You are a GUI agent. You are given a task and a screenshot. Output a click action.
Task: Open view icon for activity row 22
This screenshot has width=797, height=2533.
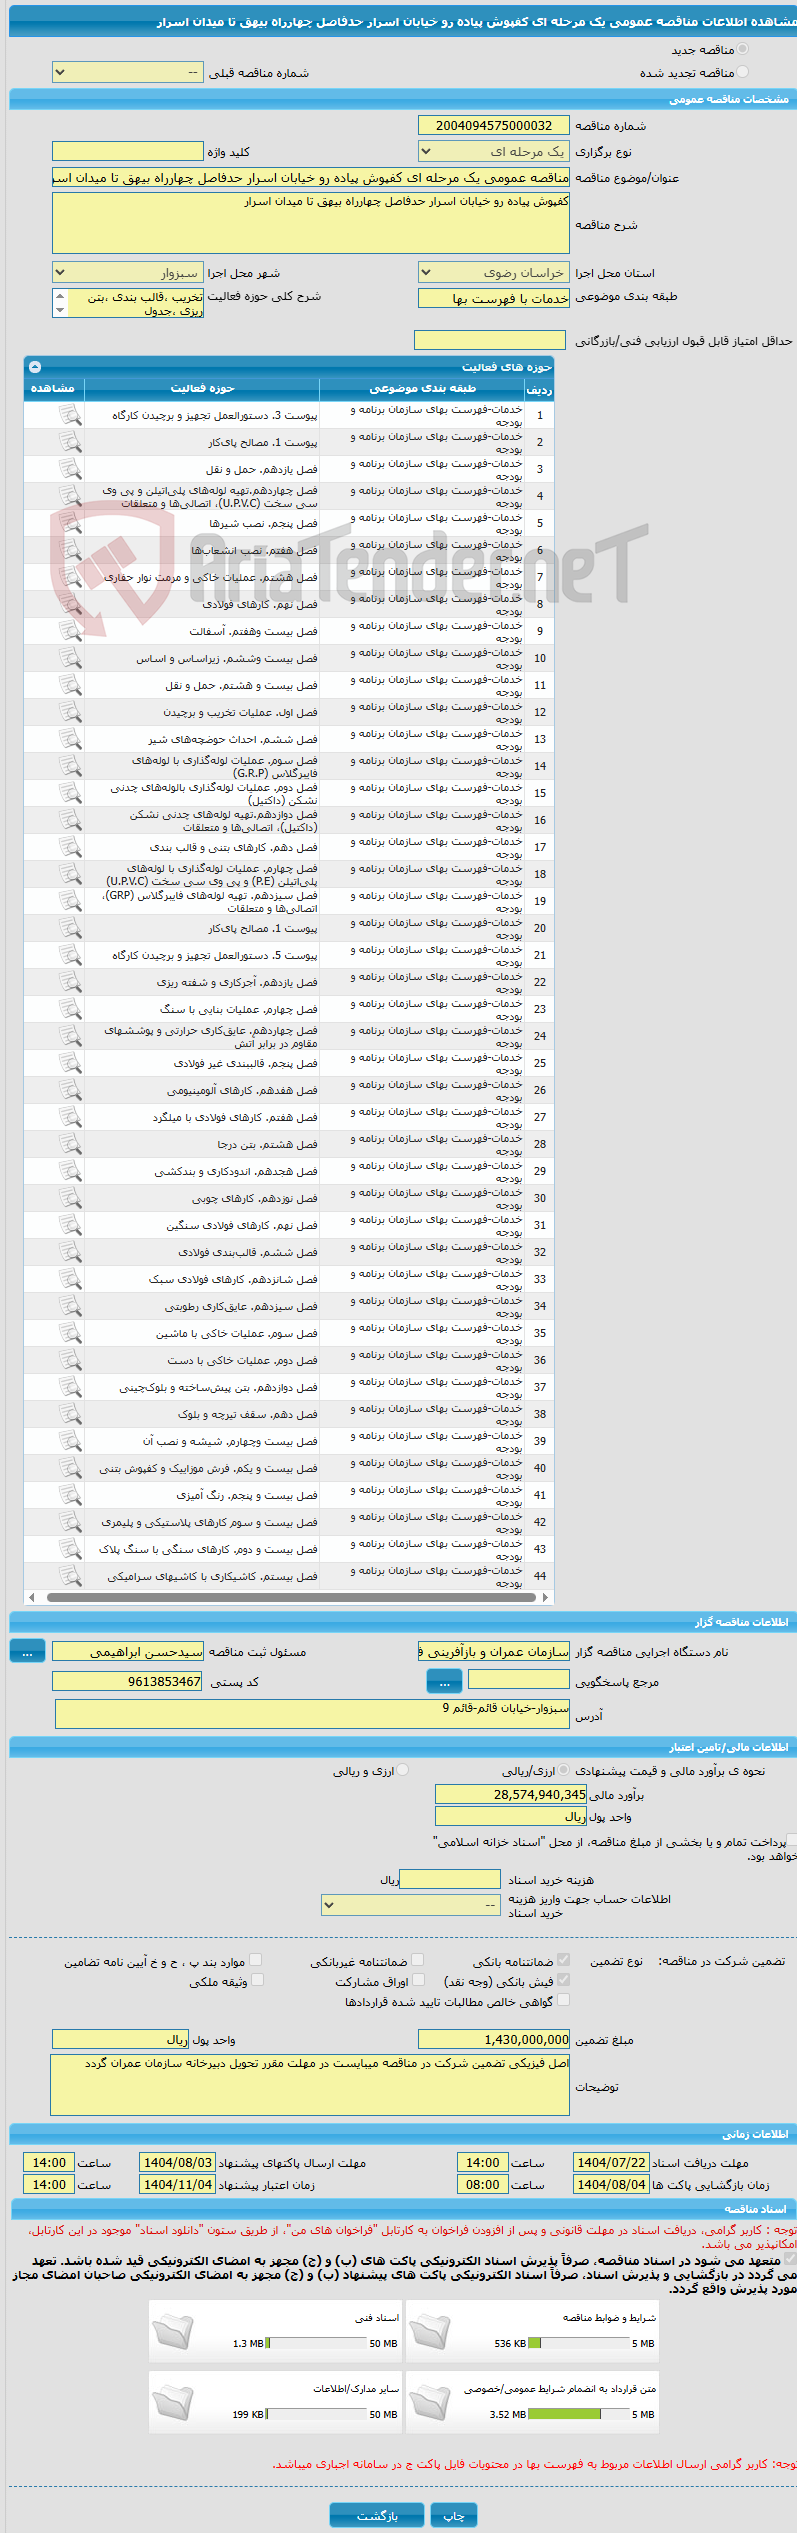pyautogui.click(x=70, y=982)
